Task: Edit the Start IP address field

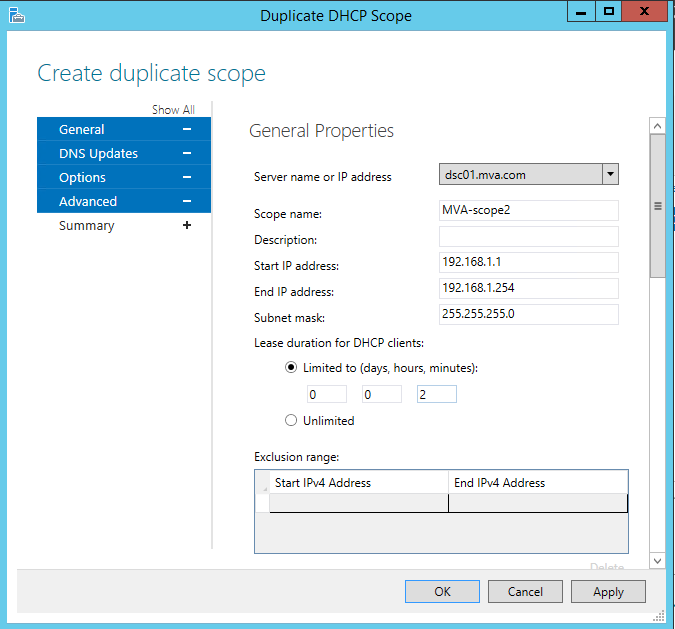Action: 529,262
